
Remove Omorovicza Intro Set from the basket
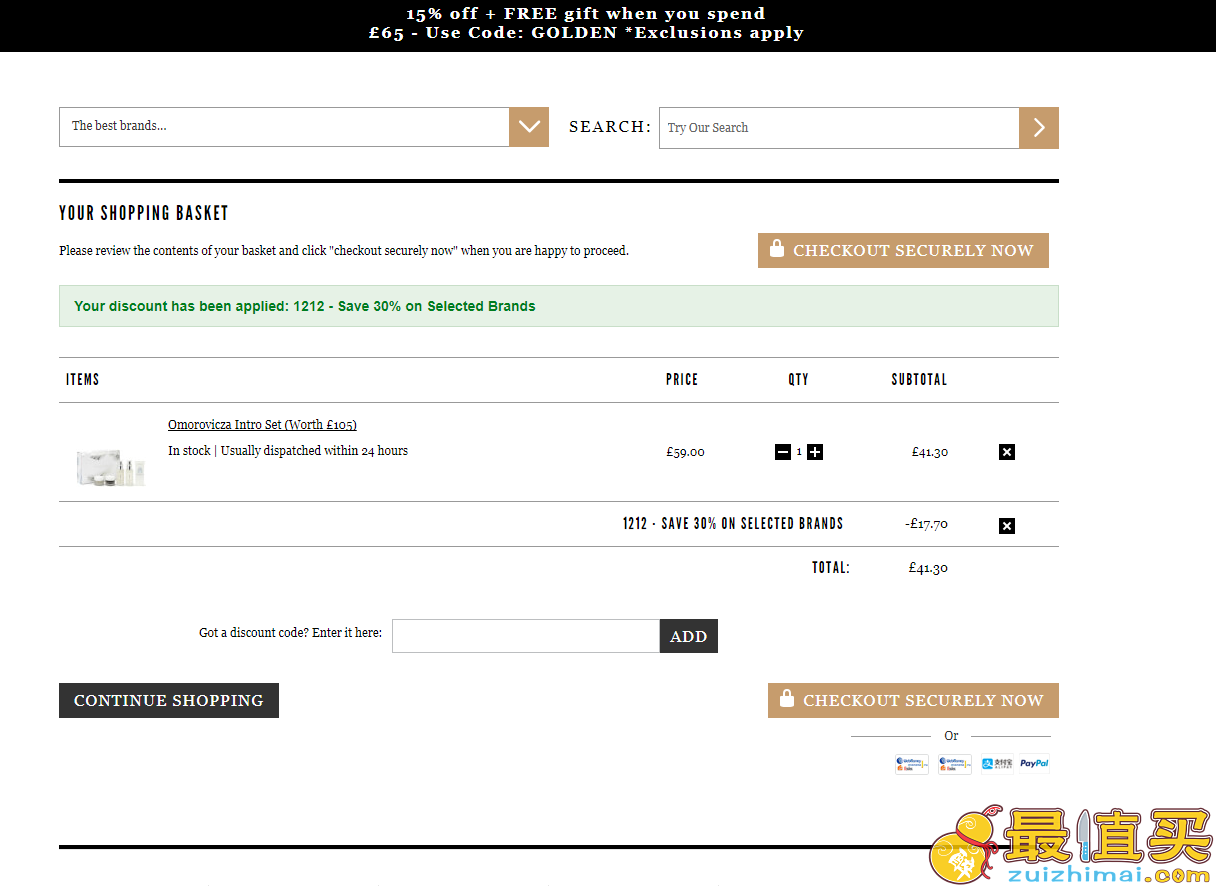(x=1007, y=452)
